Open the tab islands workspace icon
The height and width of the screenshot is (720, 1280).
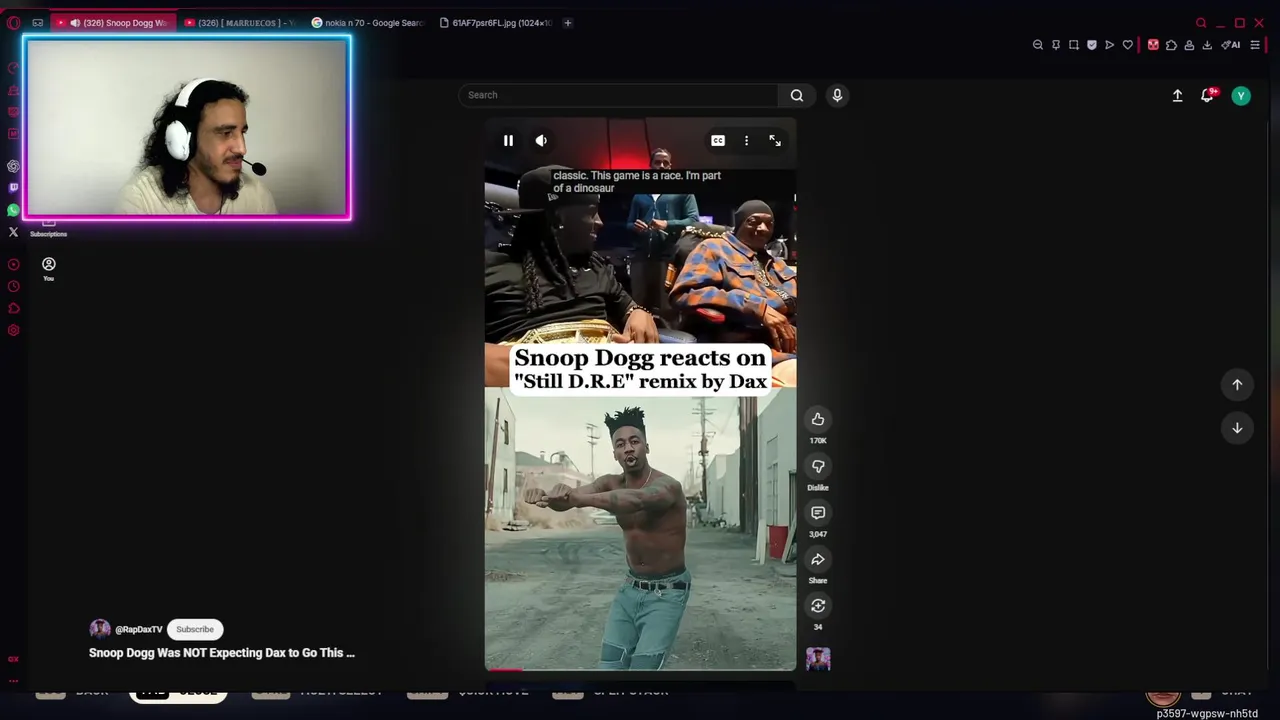[x=37, y=22]
